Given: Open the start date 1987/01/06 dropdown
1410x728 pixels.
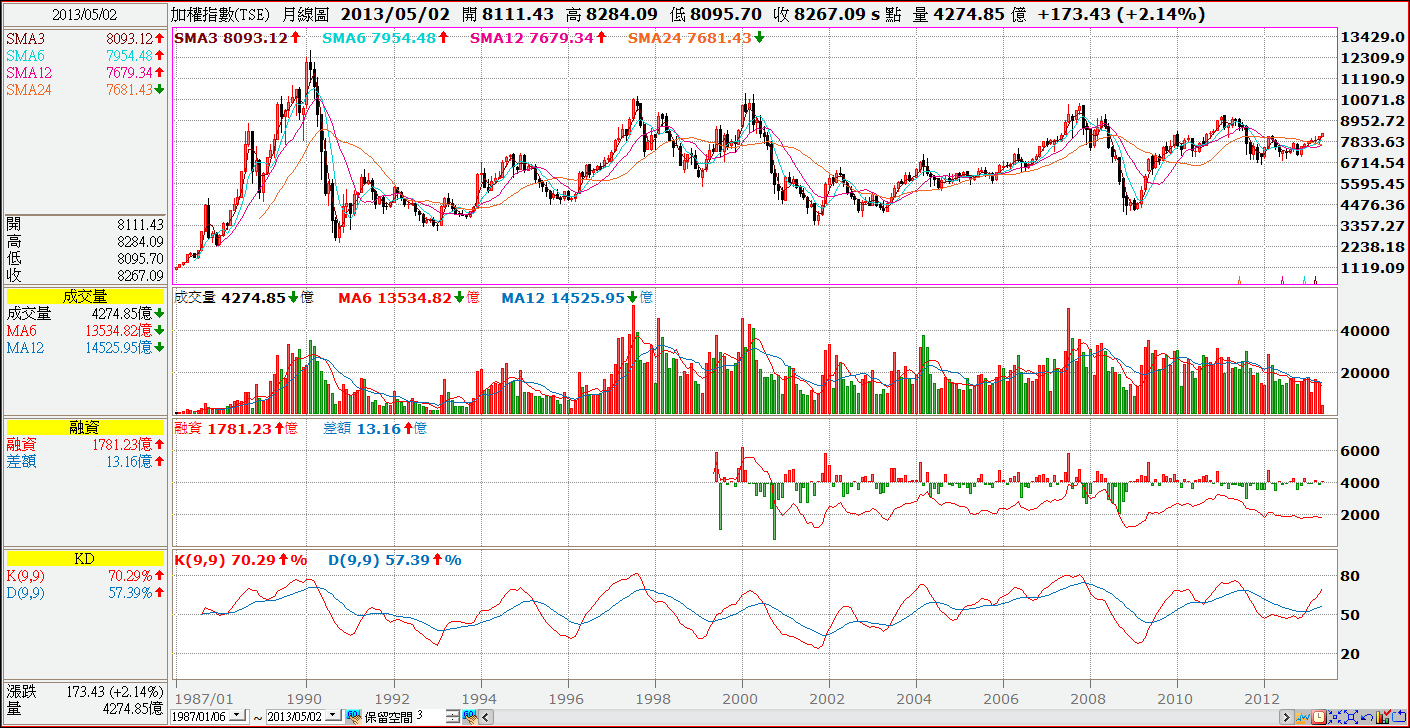Looking at the screenshot, I should (x=239, y=717).
